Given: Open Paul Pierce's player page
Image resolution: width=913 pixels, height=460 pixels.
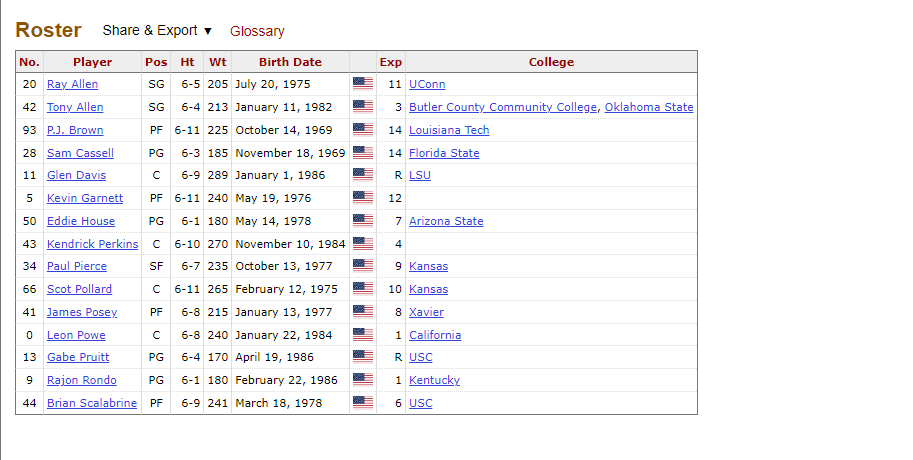Looking at the screenshot, I should [x=77, y=266].
